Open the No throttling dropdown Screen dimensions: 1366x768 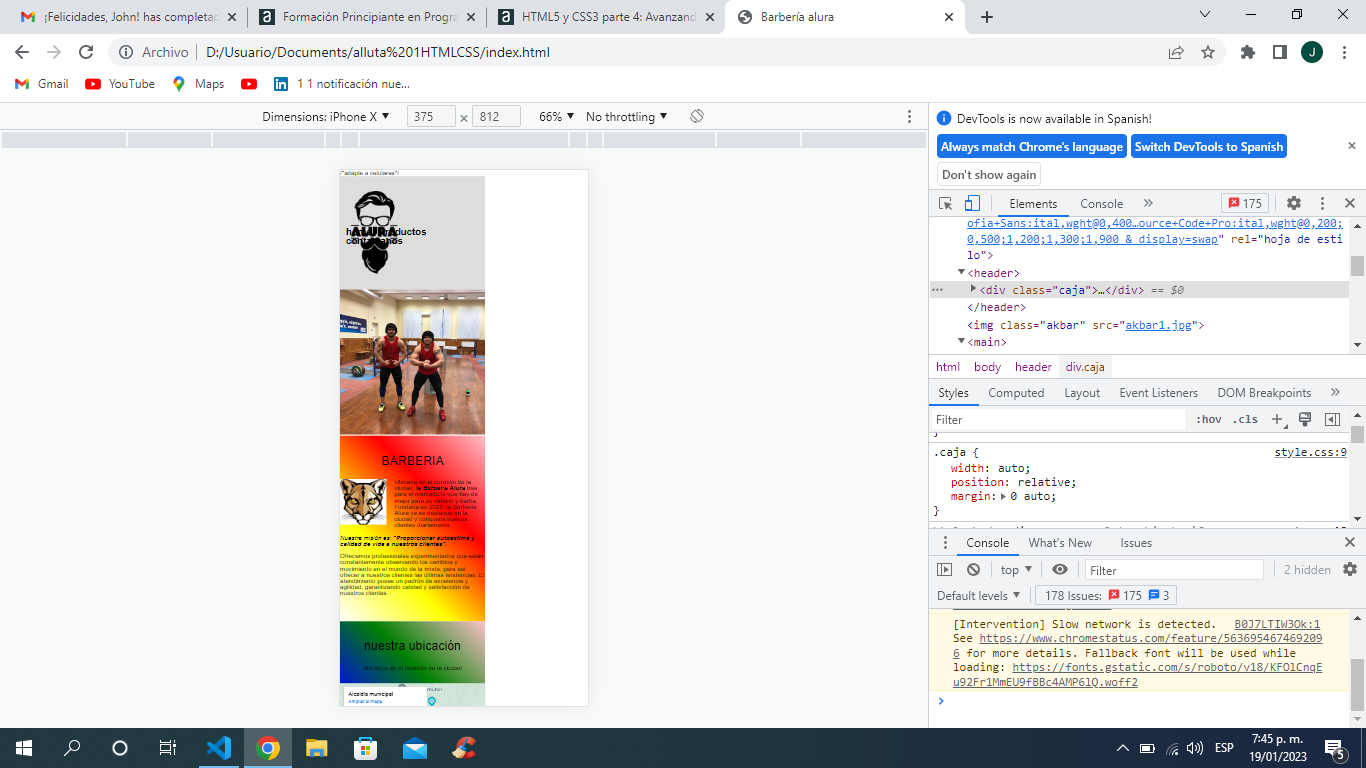click(x=626, y=117)
